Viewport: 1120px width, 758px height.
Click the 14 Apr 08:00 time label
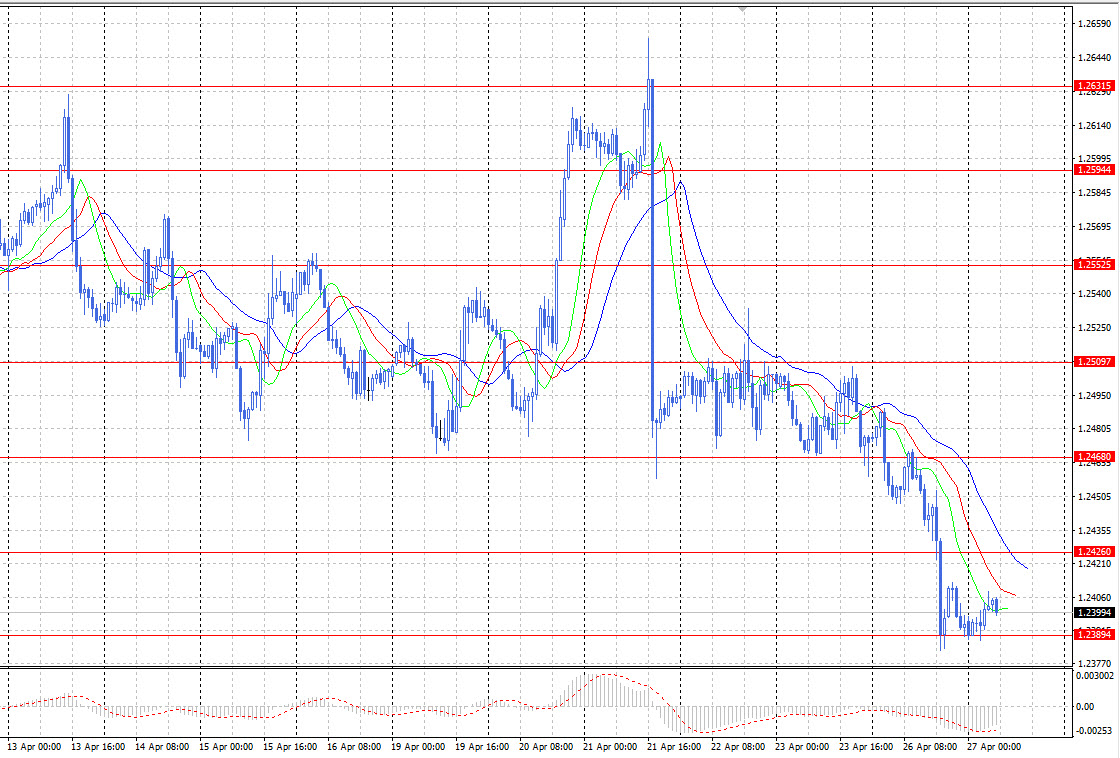point(161,747)
